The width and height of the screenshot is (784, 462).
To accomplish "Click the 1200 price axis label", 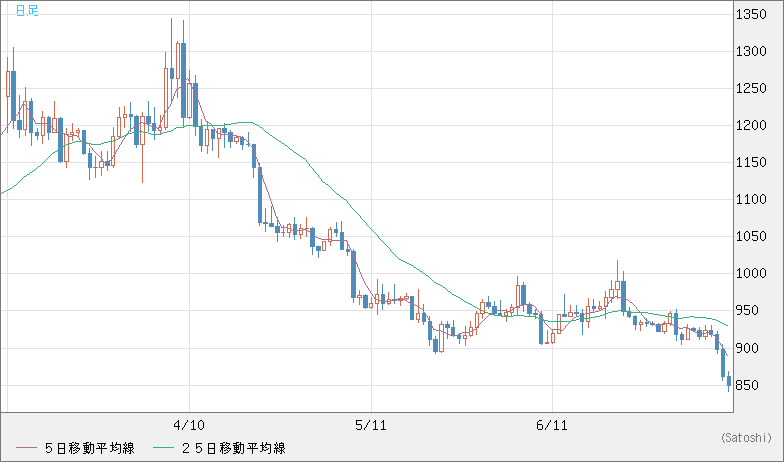I will [751, 125].
